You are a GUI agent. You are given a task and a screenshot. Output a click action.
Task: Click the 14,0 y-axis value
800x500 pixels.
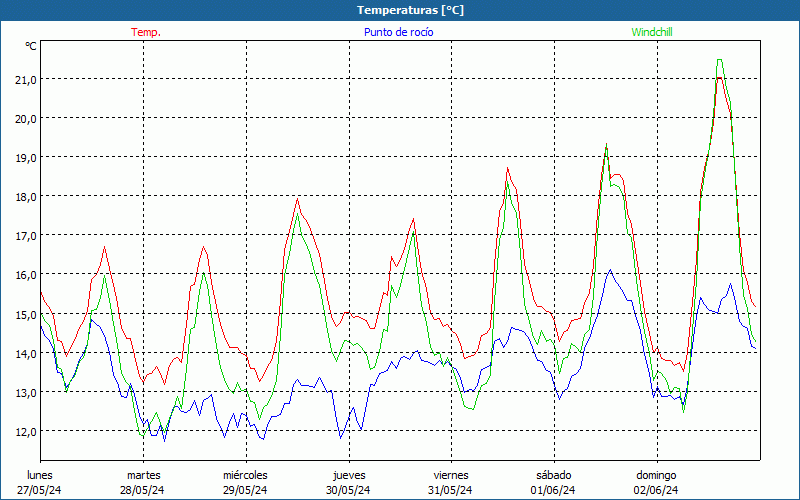(26, 353)
